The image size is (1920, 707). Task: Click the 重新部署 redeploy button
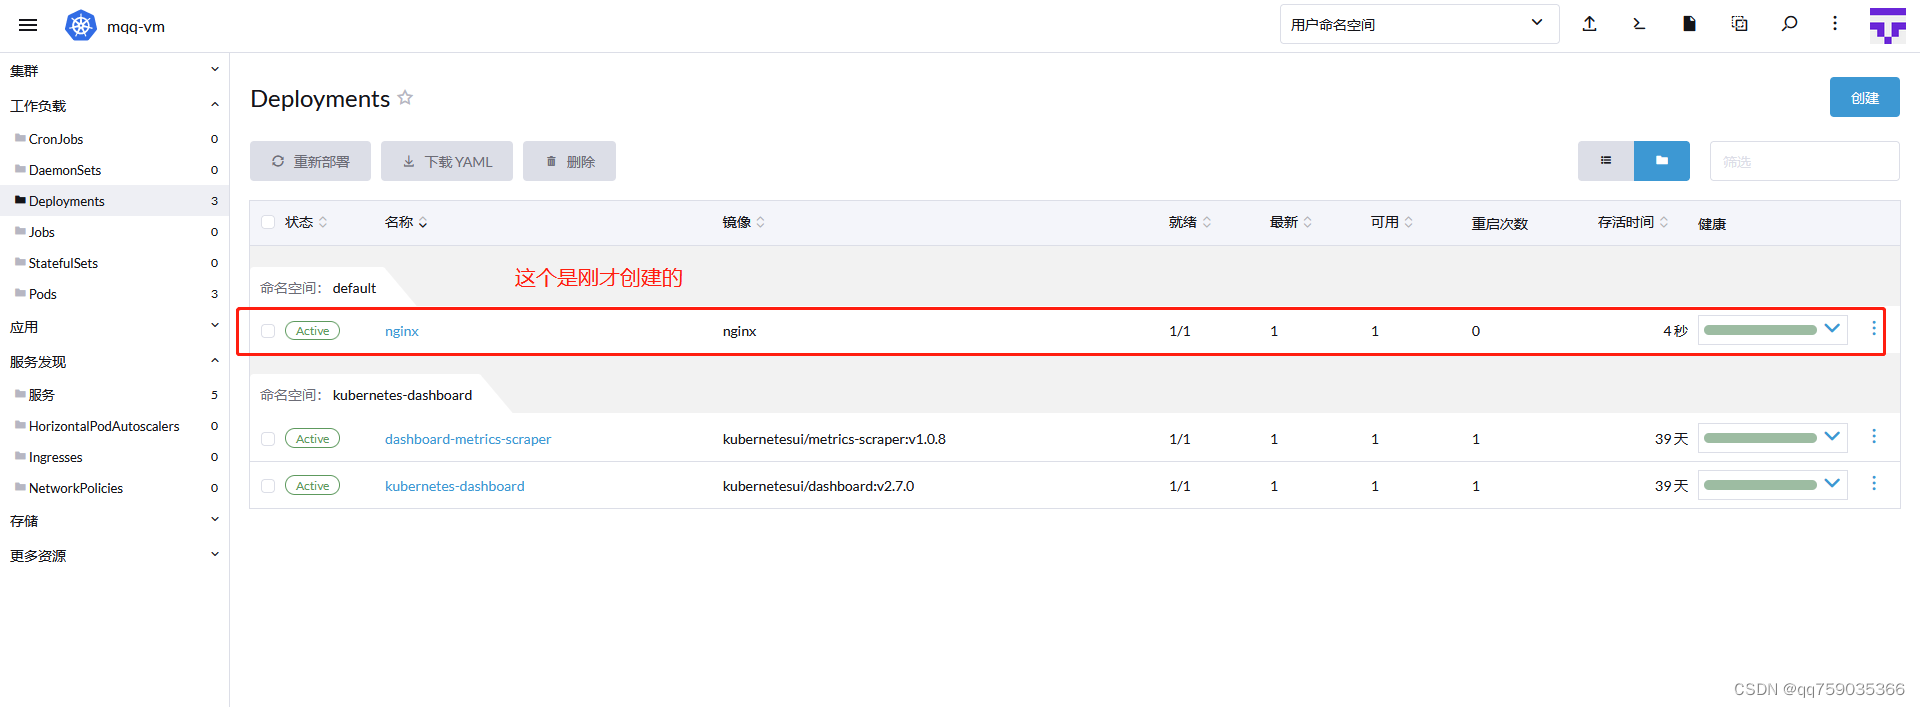(x=310, y=161)
